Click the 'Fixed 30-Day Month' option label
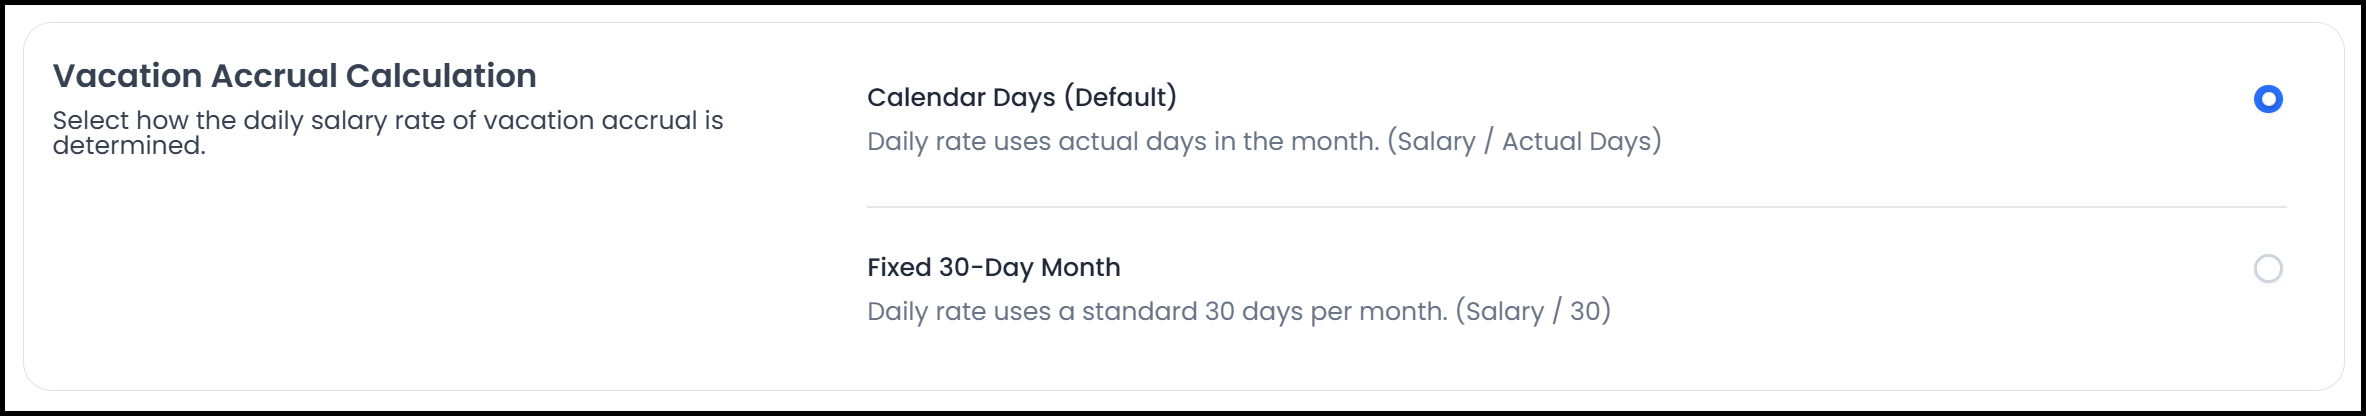This screenshot has height=416, width=2366. click(x=993, y=267)
